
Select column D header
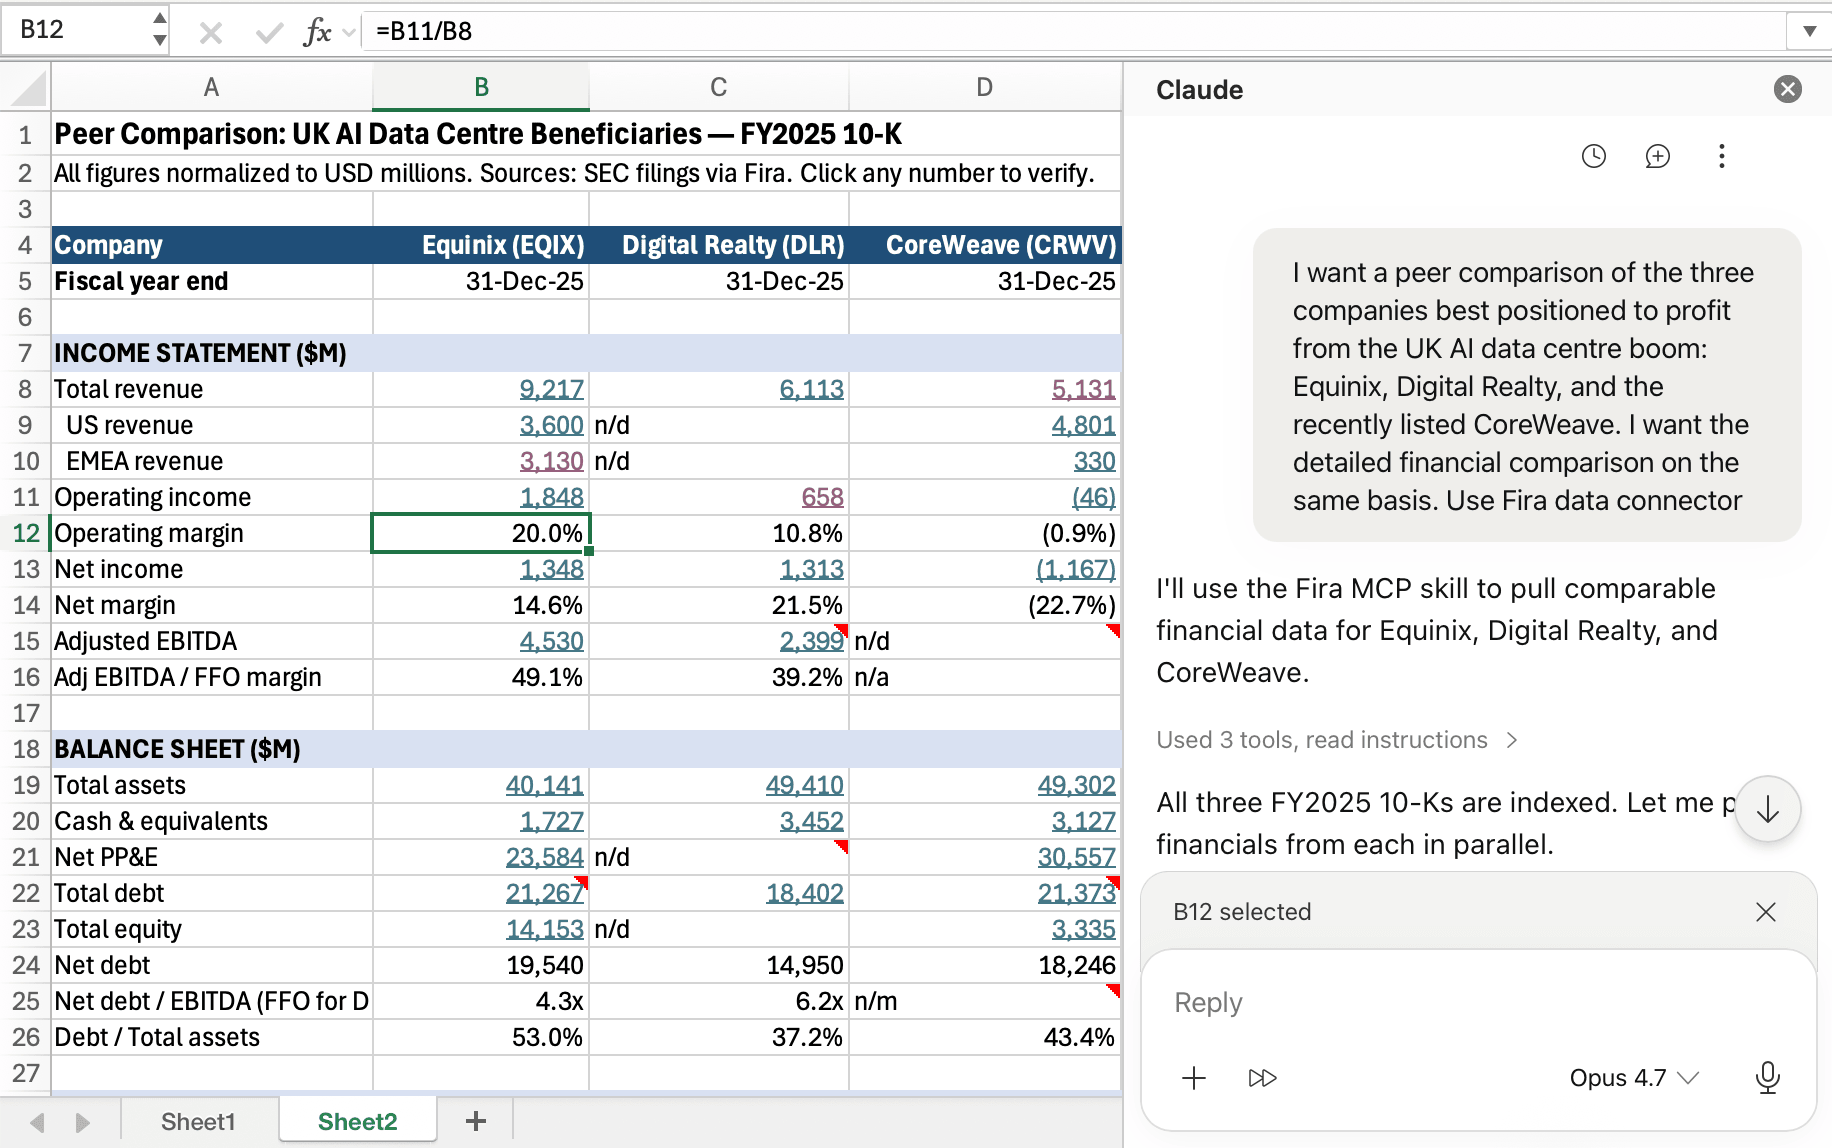[984, 88]
